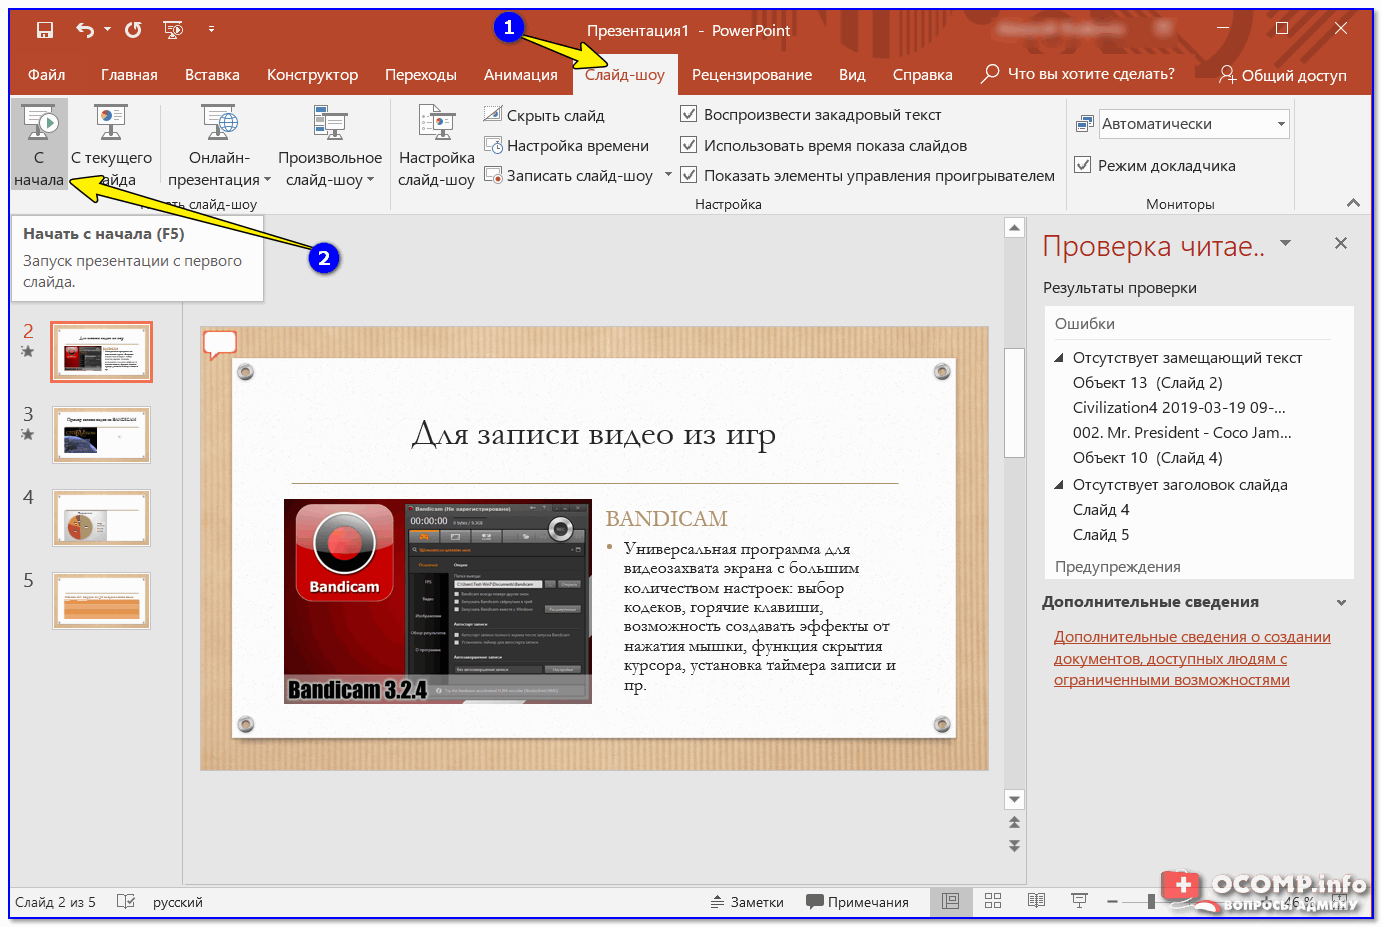Toggle Заметки notes pane
The height and width of the screenshot is (927, 1382).
click(747, 902)
